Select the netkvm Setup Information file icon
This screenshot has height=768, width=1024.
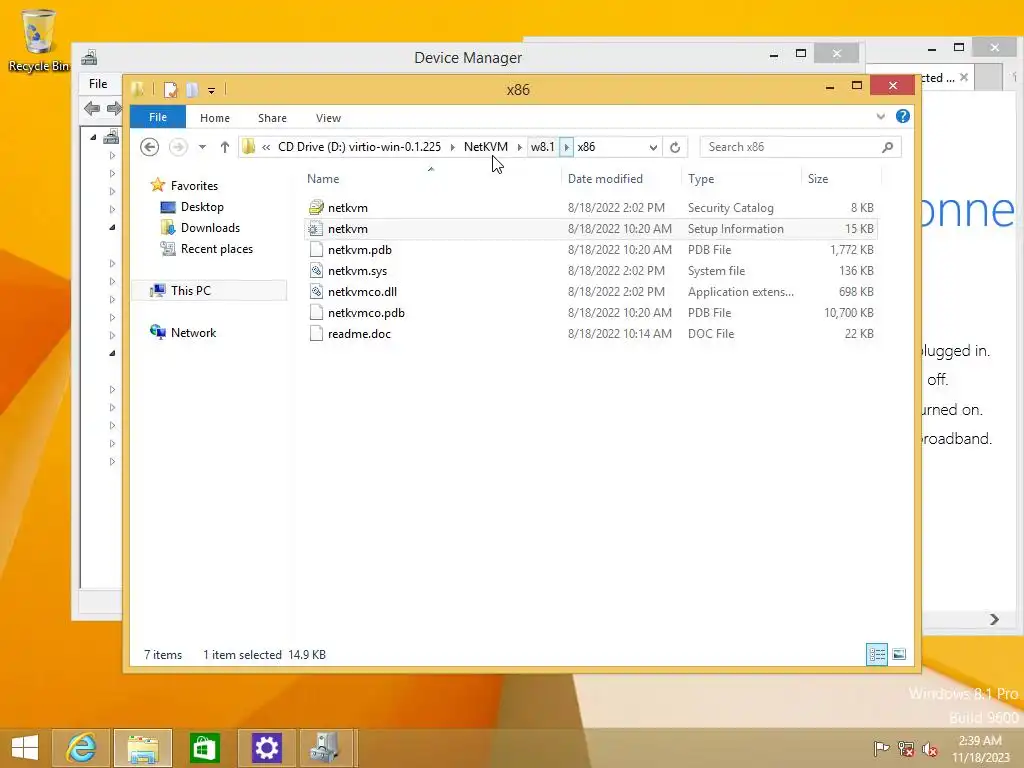point(316,229)
